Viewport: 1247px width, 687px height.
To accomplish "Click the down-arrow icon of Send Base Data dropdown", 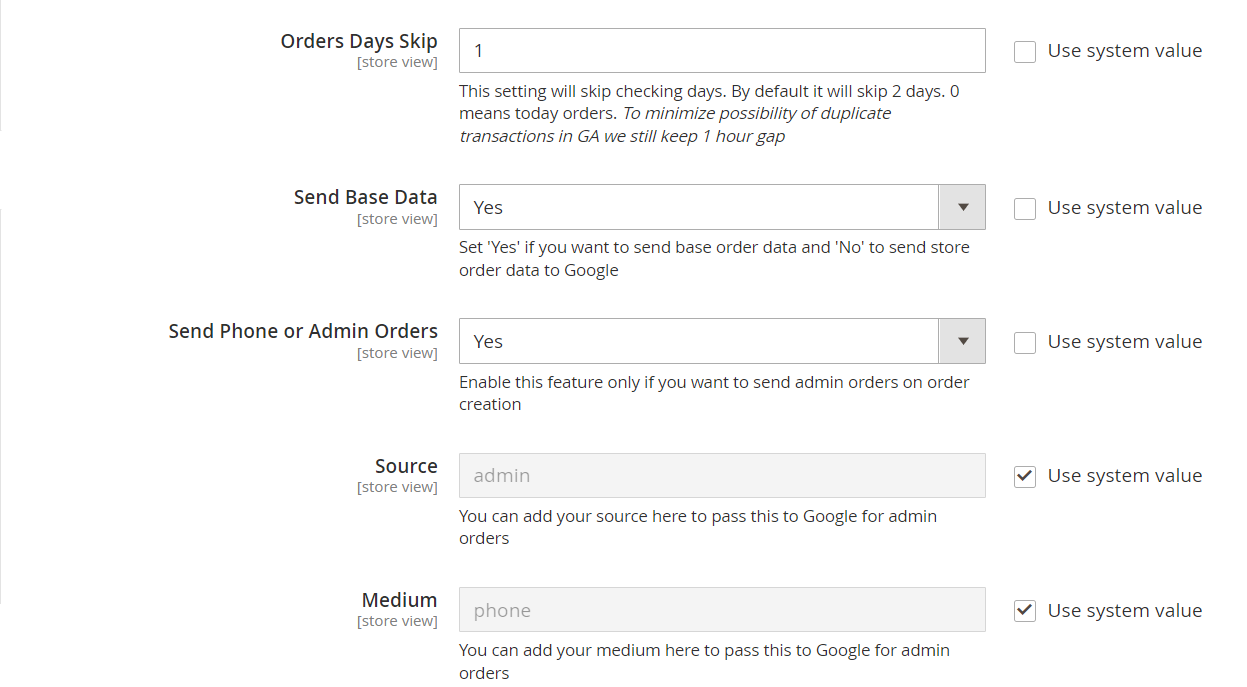I will point(962,208).
